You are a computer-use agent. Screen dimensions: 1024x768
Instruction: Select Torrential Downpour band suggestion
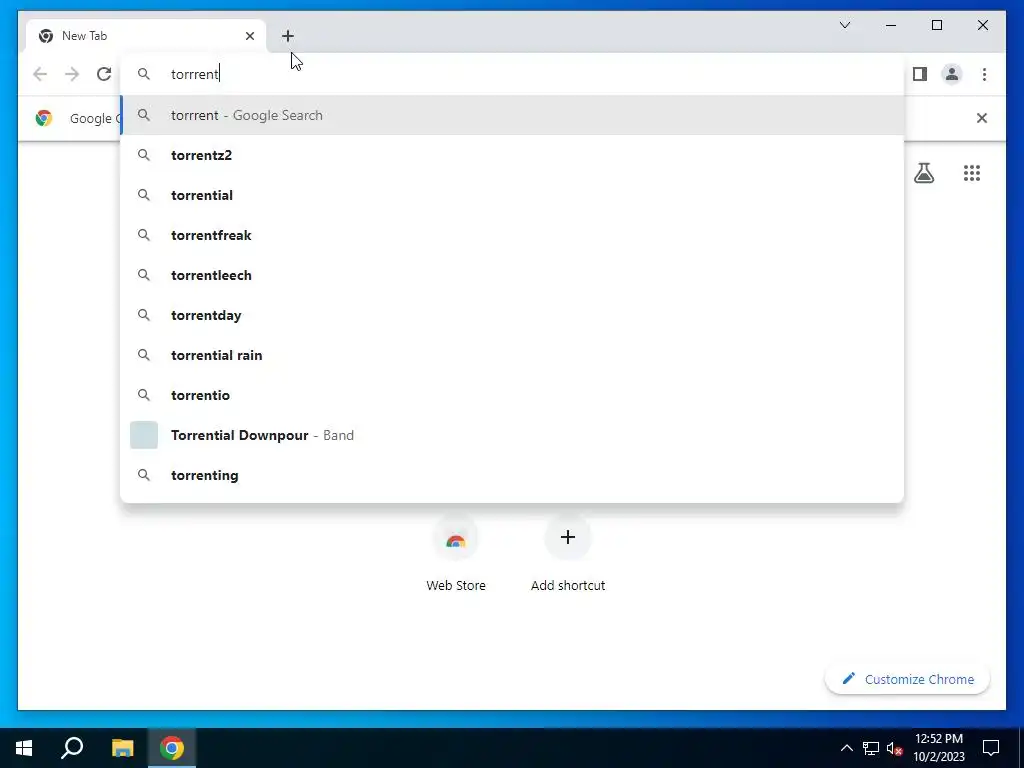(512, 435)
